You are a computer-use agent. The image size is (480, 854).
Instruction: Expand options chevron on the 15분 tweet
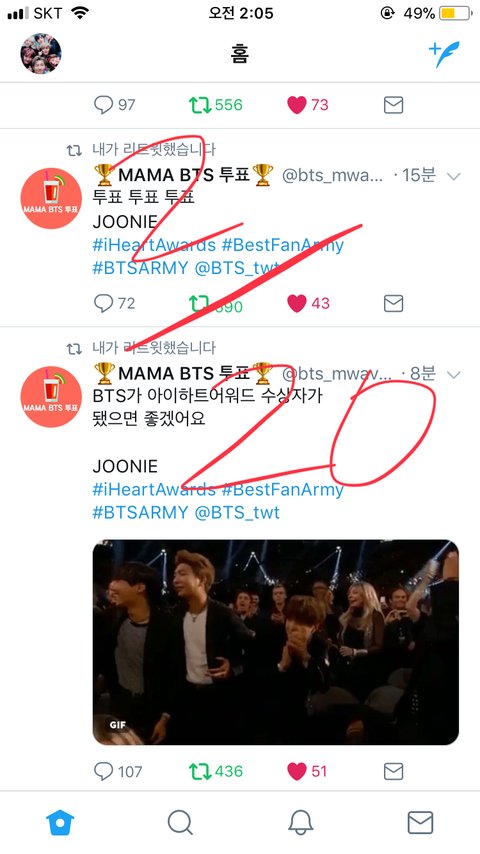click(x=453, y=176)
